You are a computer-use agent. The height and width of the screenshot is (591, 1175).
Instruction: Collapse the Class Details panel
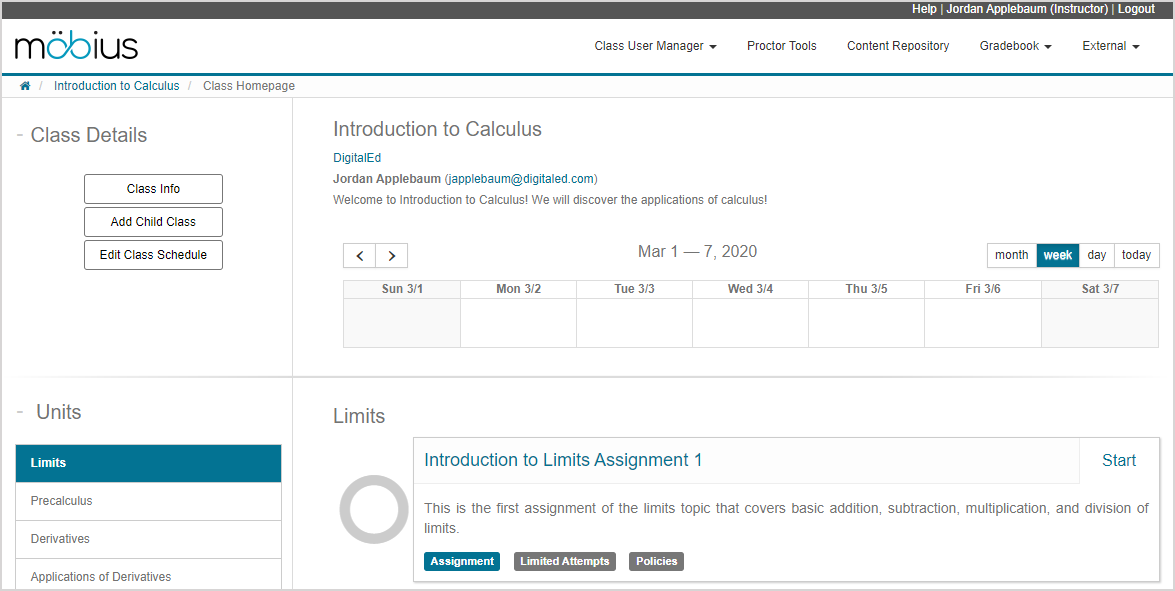tap(19, 135)
